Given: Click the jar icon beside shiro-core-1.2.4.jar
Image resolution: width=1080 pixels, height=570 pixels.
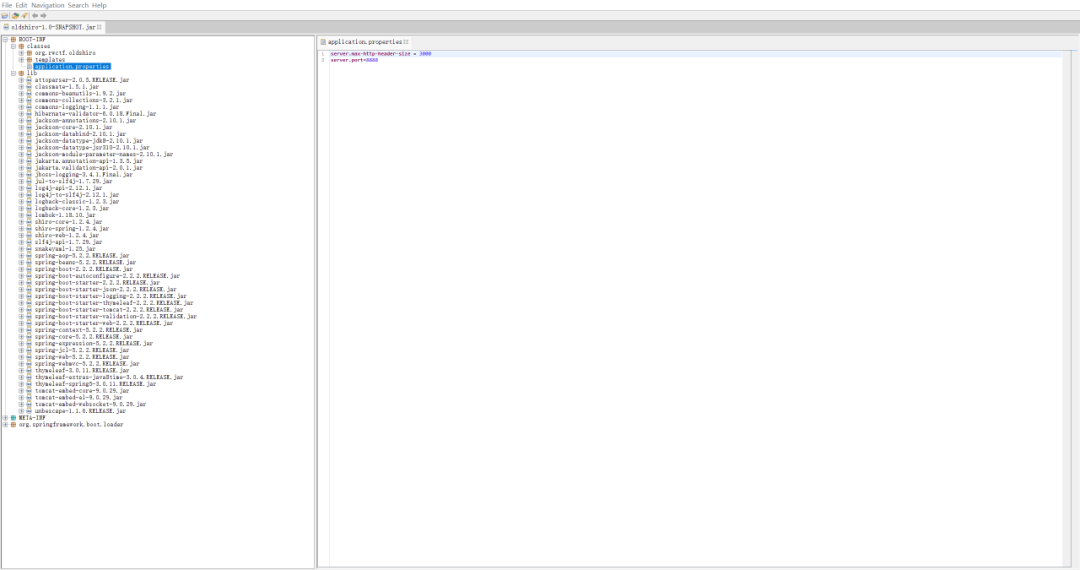Looking at the screenshot, I should tap(29, 222).
